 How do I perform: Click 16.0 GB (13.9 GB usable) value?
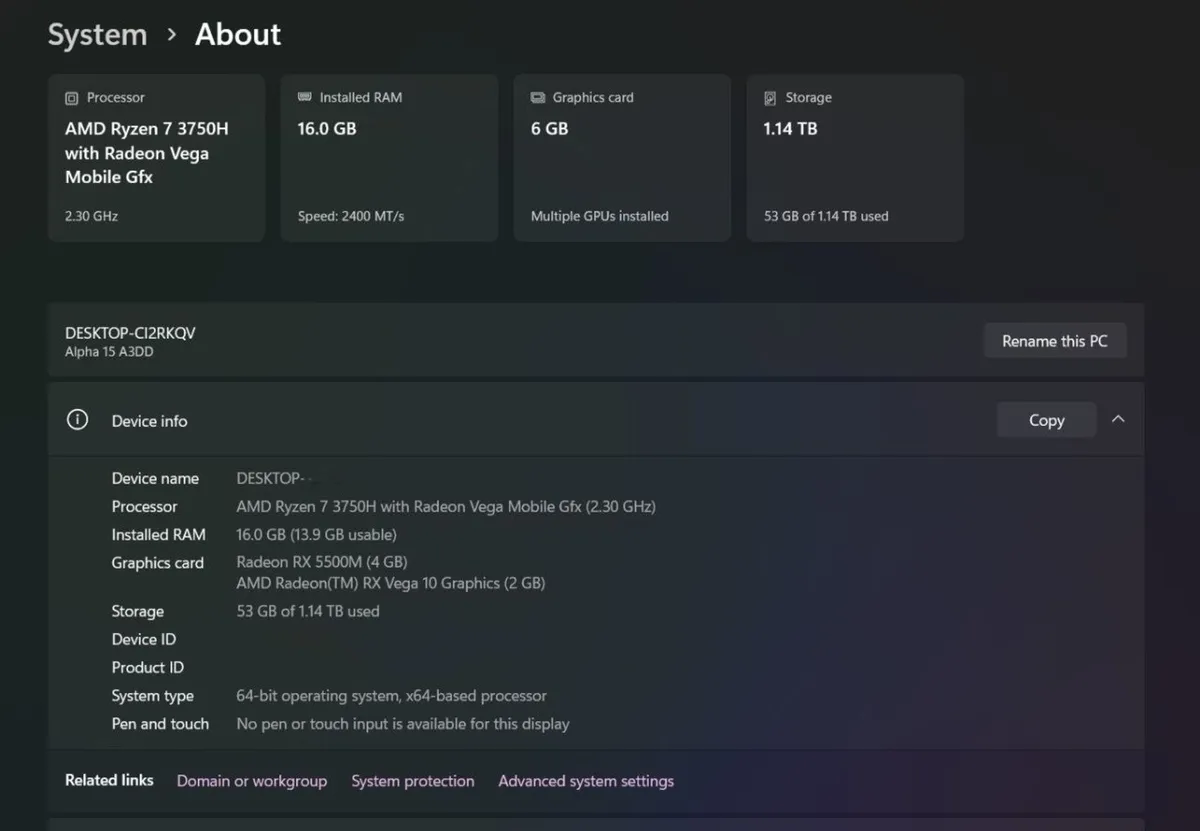click(316, 534)
